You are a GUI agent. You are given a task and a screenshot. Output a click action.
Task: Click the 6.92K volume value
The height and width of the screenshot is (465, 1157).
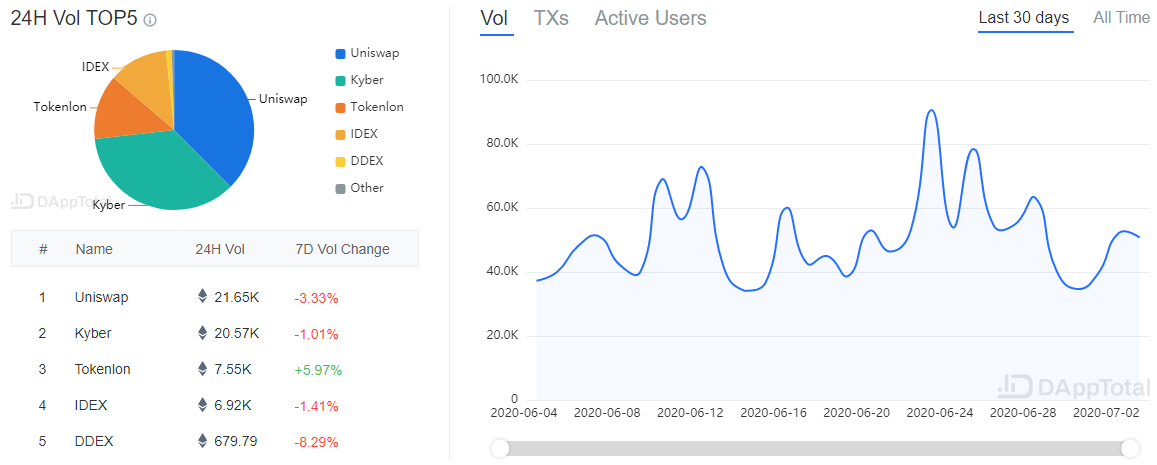click(x=232, y=406)
